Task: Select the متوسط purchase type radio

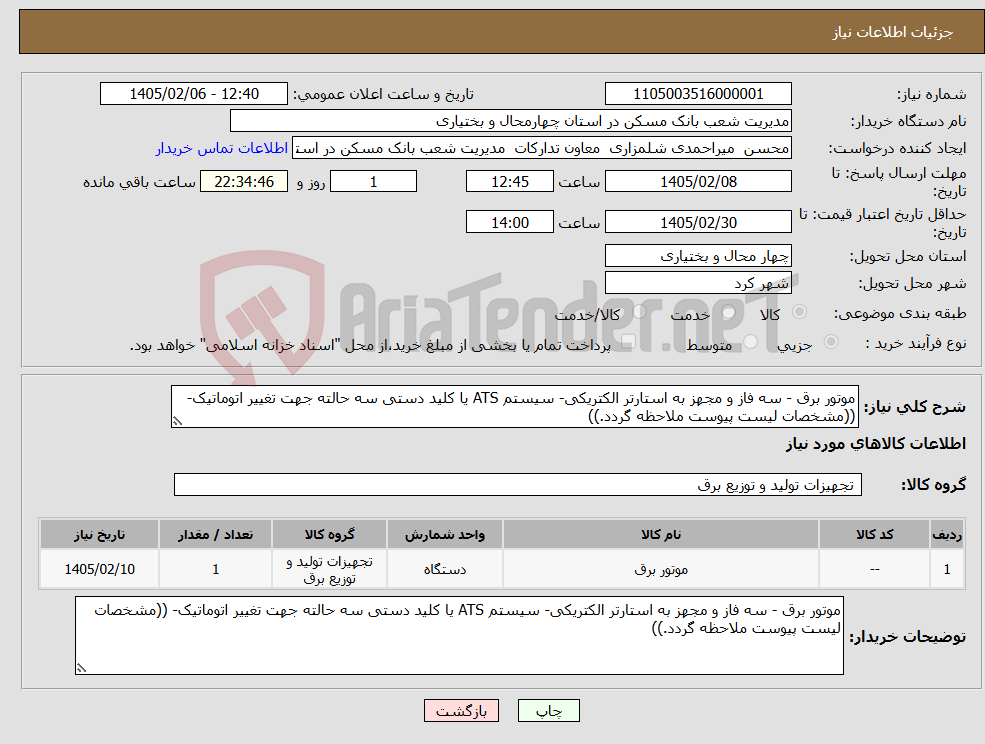Action: (x=750, y=342)
